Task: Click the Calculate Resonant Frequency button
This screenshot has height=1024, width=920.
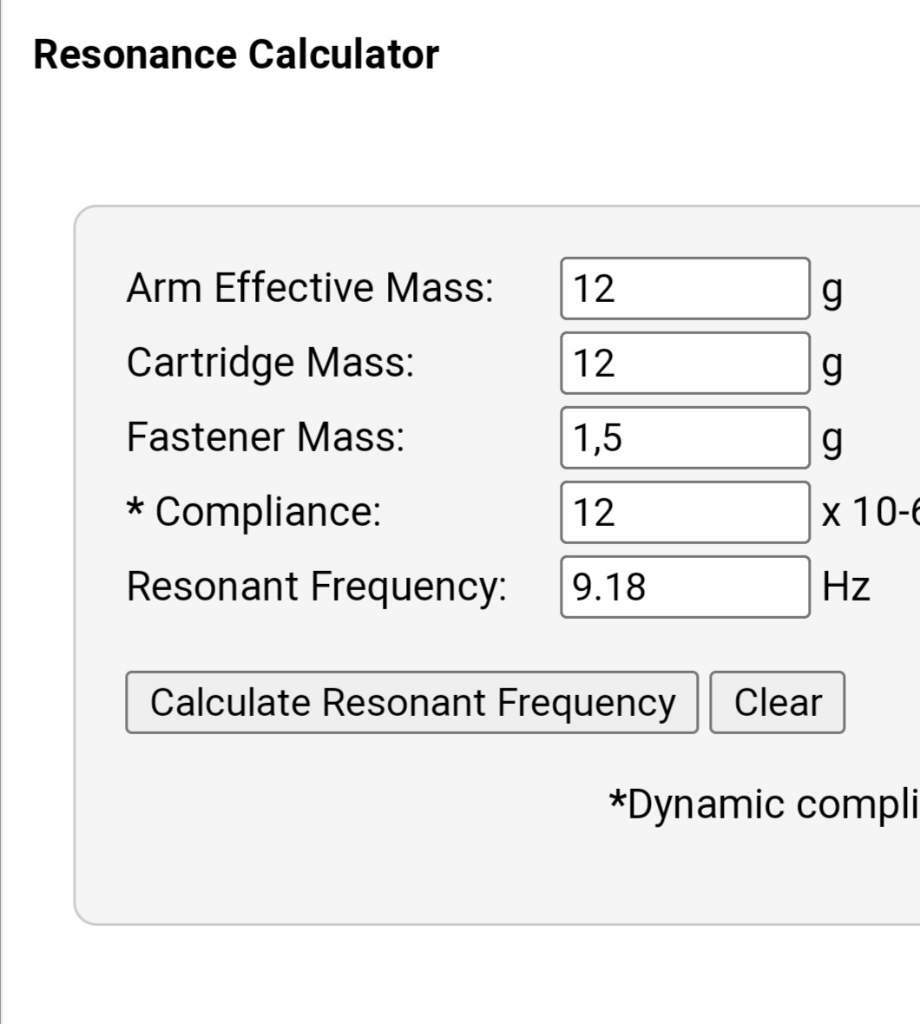Action: pyautogui.click(x=411, y=702)
